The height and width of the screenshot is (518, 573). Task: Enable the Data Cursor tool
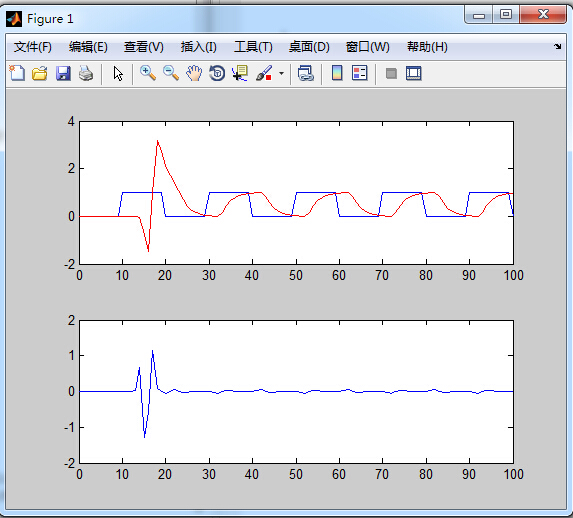tap(240, 73)
